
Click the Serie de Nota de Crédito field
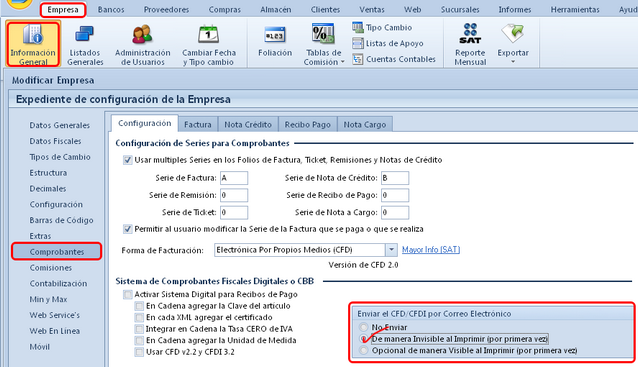click(x=395, y=178)
